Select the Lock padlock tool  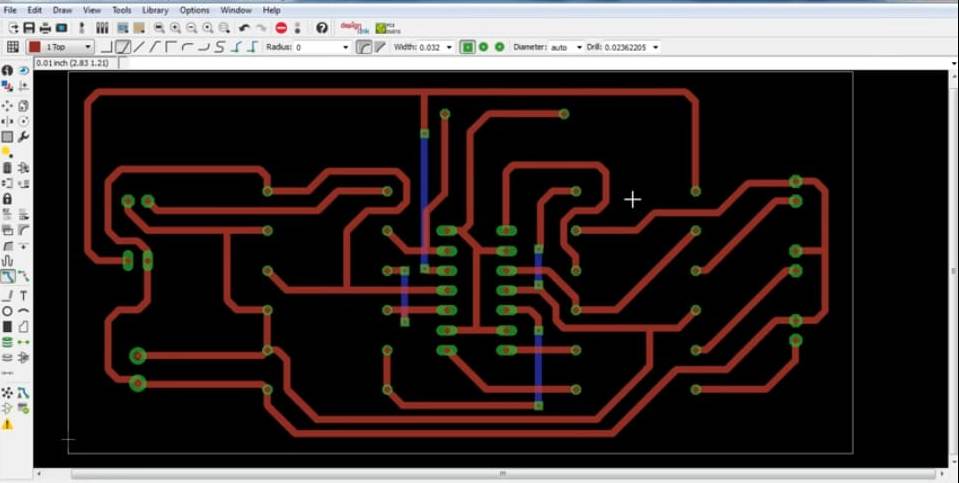pyautogui.click(x=7, y=199)
